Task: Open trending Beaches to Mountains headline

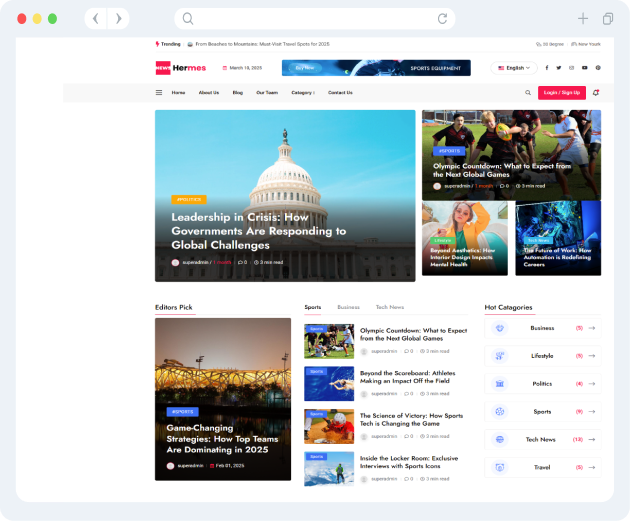Action: tap(262, 44)
